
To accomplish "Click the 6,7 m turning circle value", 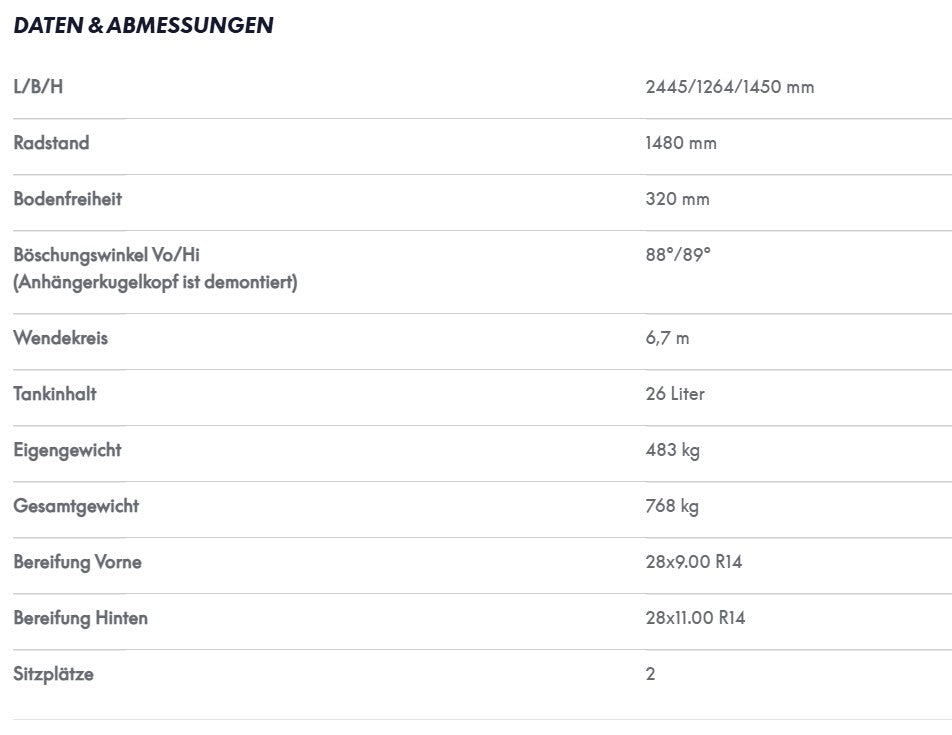I will tap(667, 338).
